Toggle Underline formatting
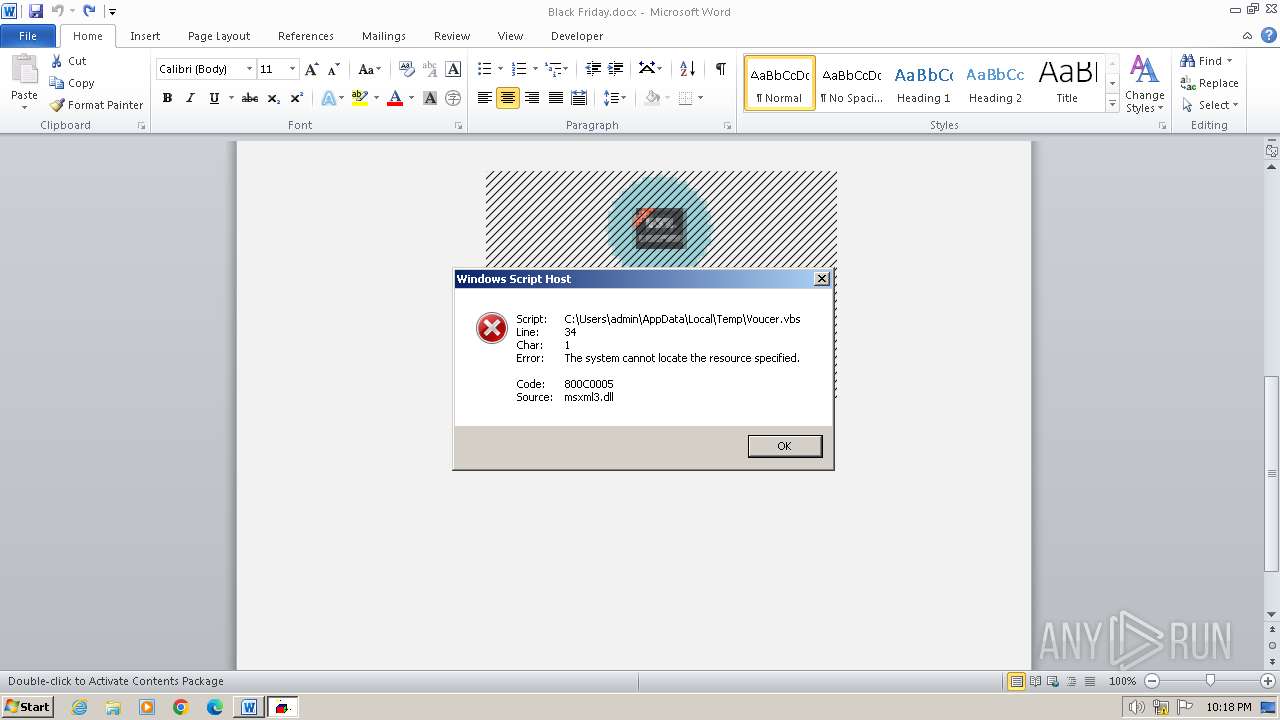 click(213, 98)
